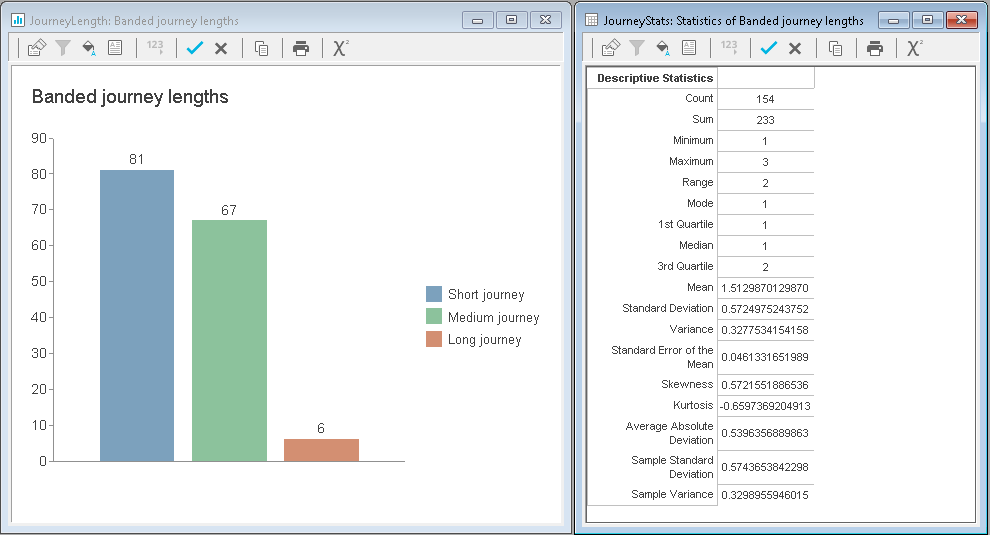Click the orange Long journey legend swatch
The height and width of the screenshot is (535, 990).
[x=434, y=339]
